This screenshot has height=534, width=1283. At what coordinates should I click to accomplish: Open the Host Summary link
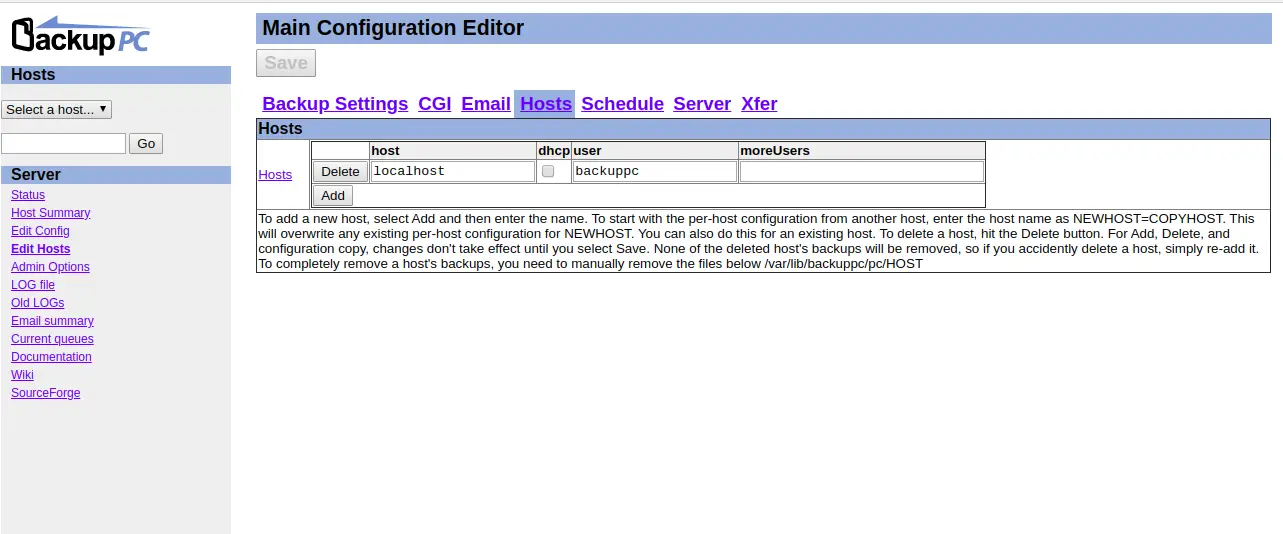click(x=50, y=213)
